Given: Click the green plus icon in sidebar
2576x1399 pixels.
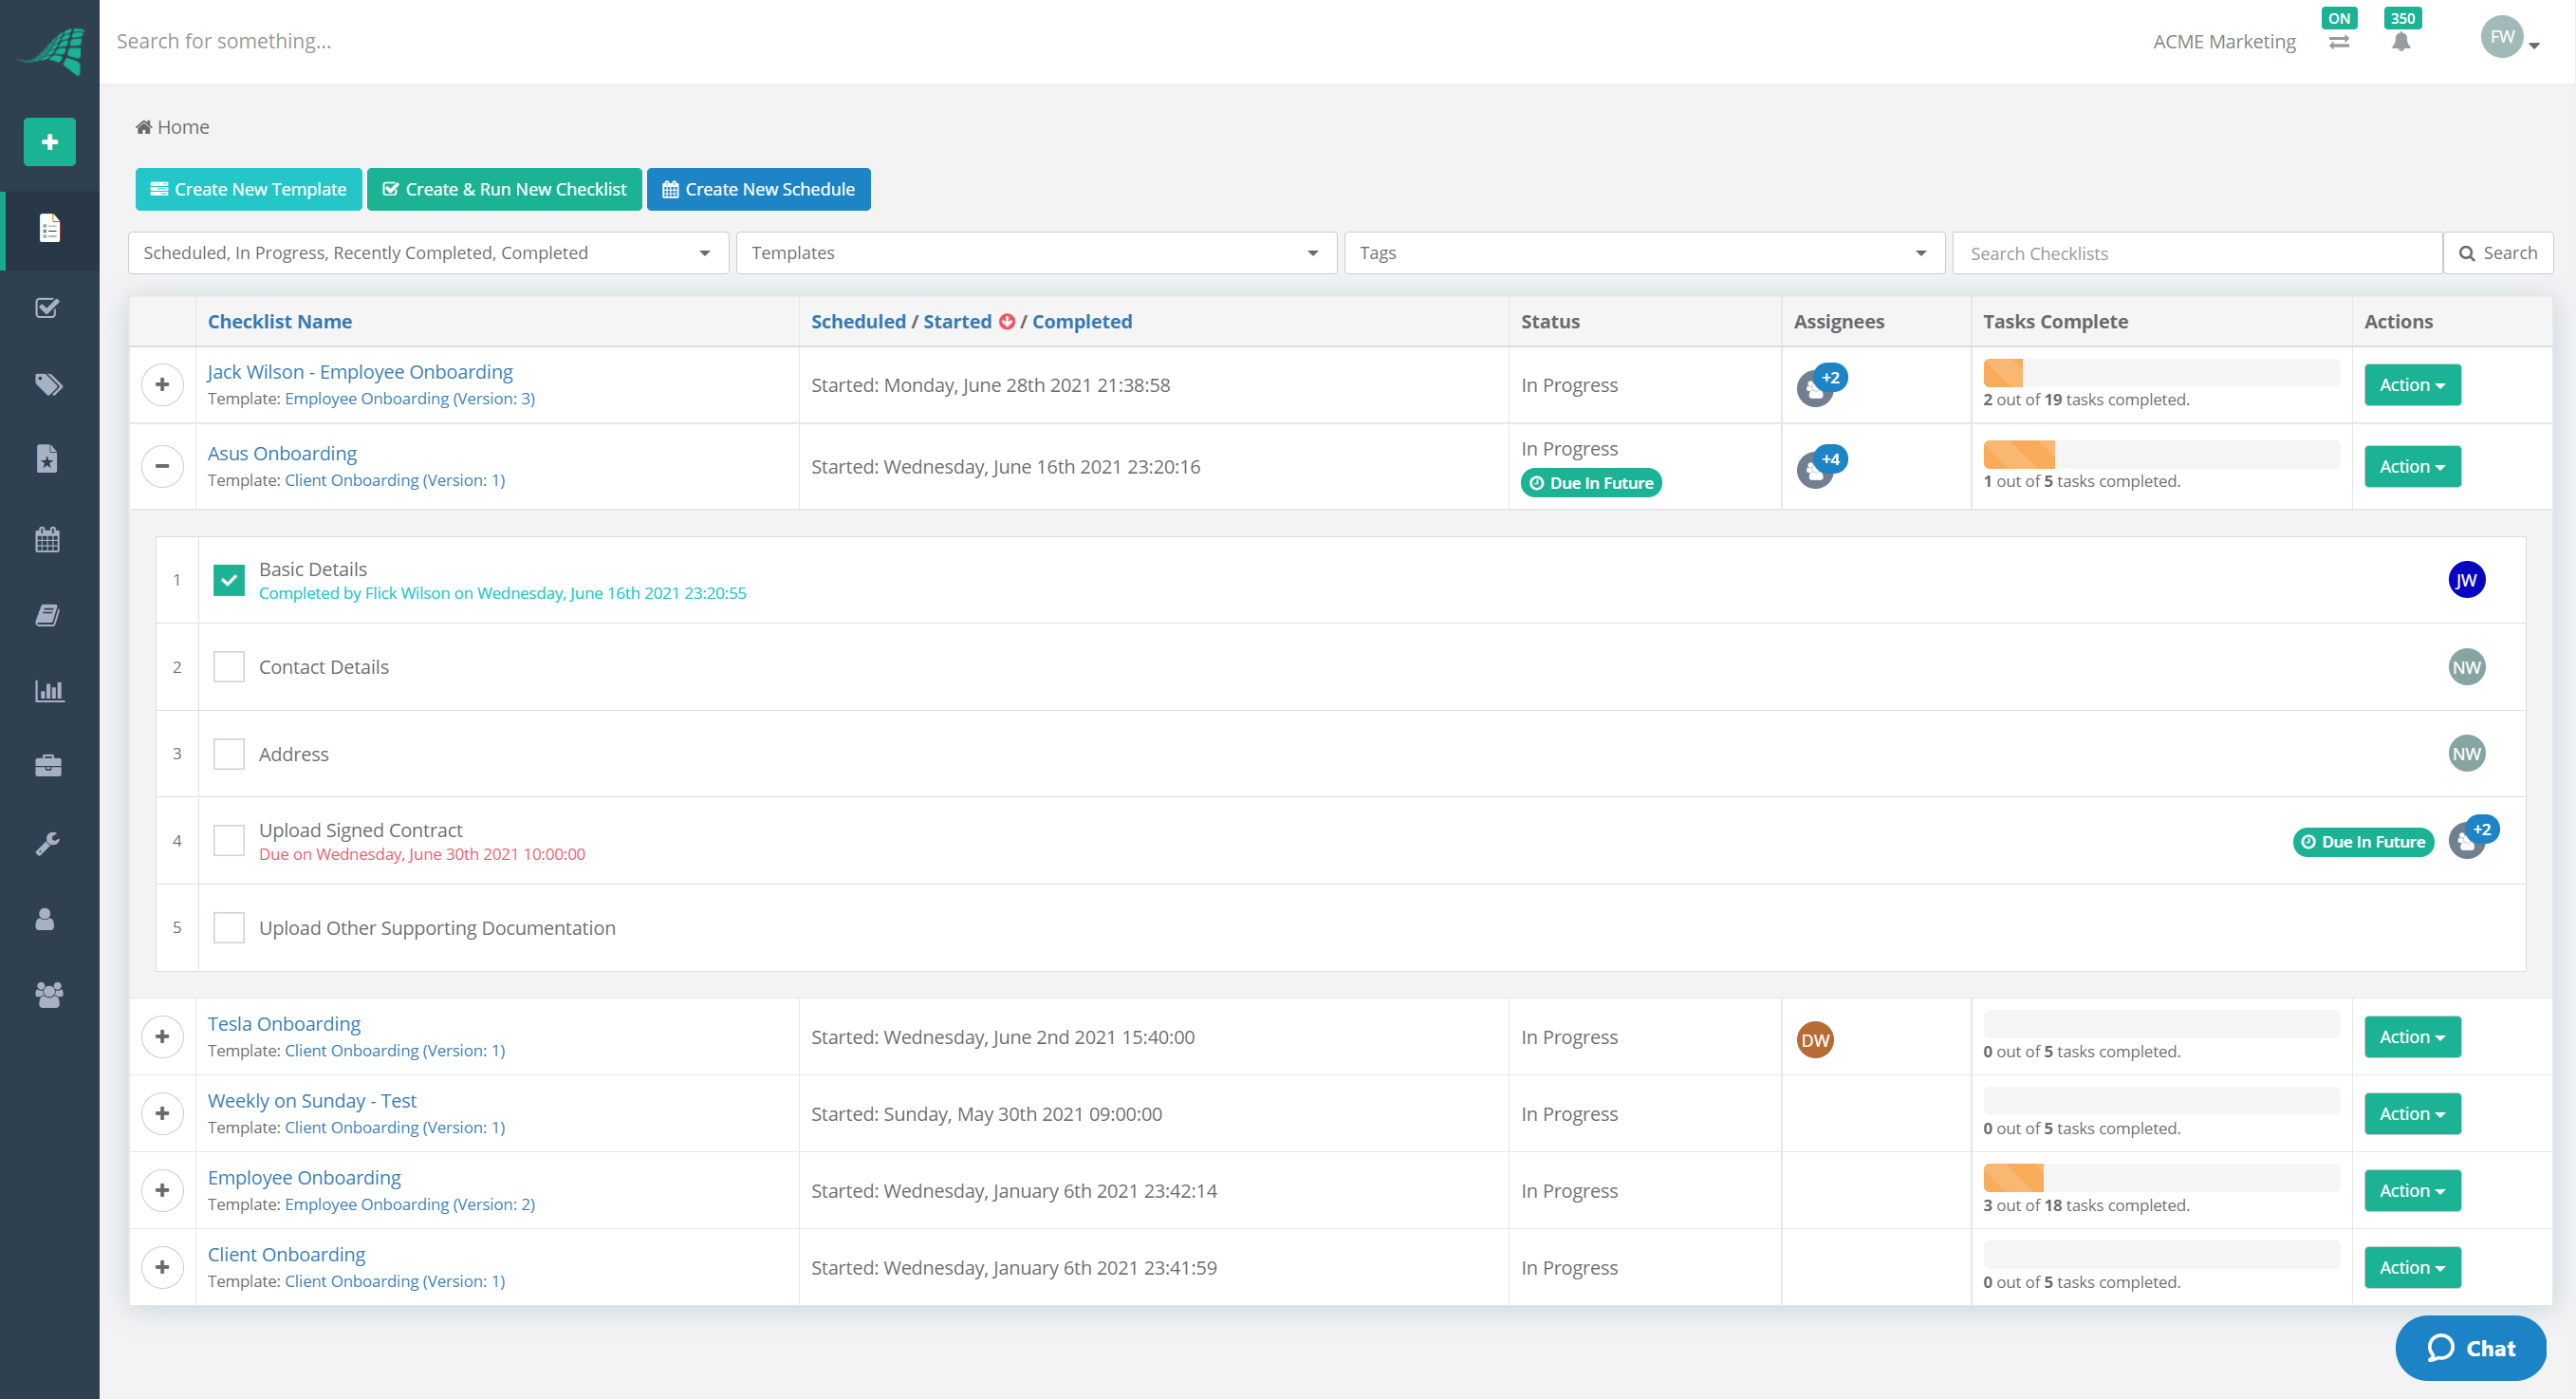Looking at the screenshot, I should (49, 142).
